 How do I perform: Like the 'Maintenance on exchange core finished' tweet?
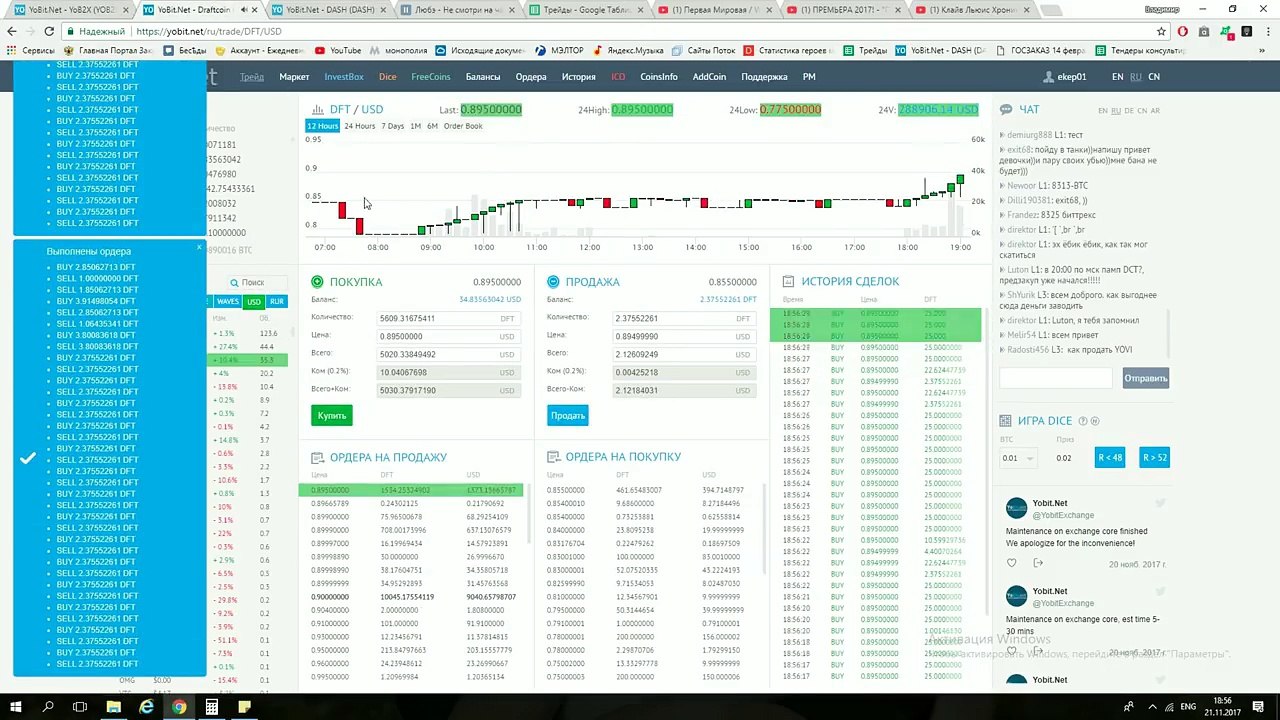(1011, 563)
